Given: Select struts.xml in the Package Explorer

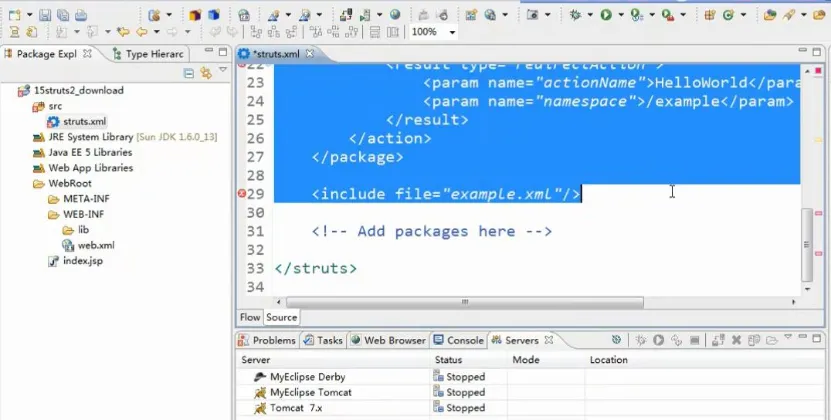Looking at the screenshot, I should [x=77, y=121].
